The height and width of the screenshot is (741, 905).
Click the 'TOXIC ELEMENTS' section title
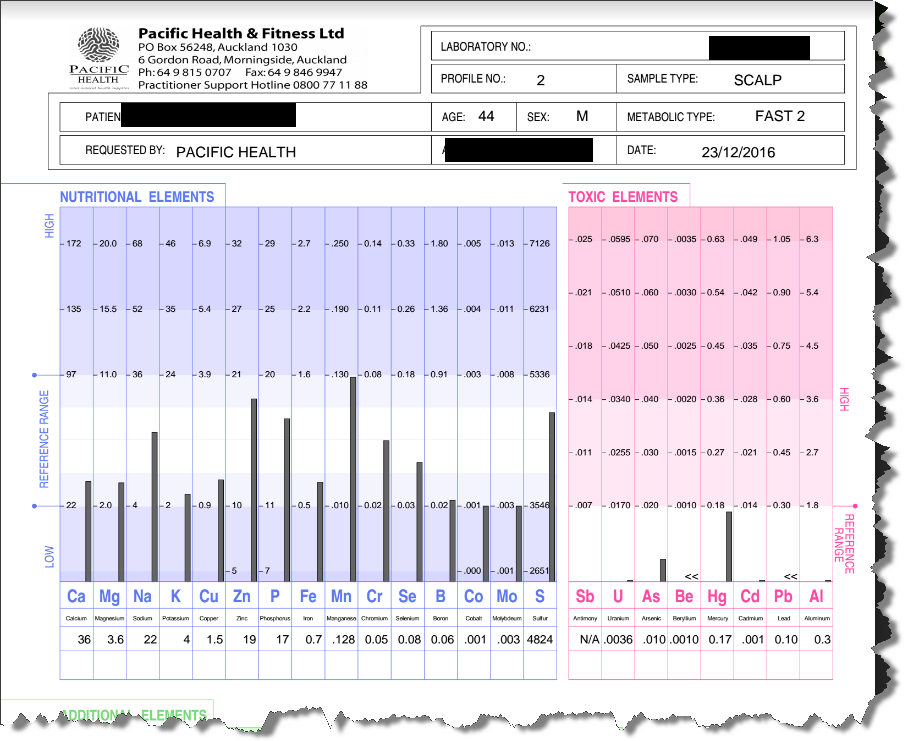coord(623,197)
